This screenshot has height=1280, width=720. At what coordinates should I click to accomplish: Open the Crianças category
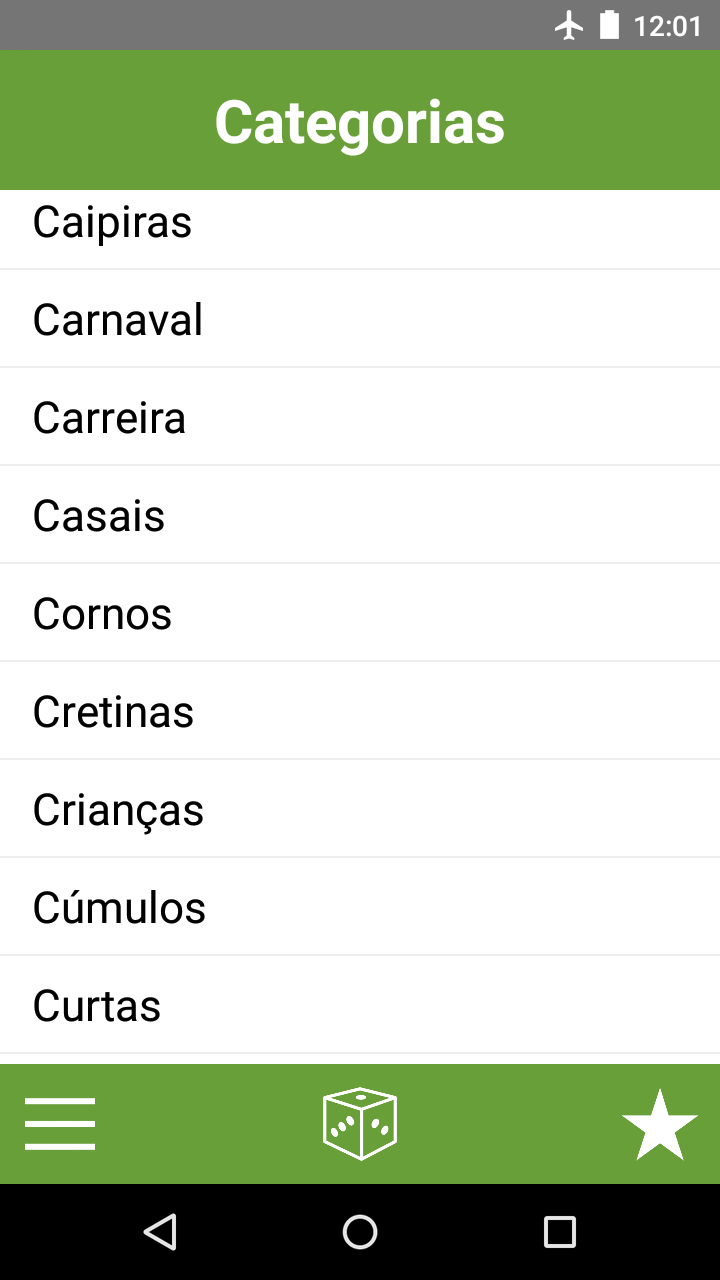tap(360, 809)
